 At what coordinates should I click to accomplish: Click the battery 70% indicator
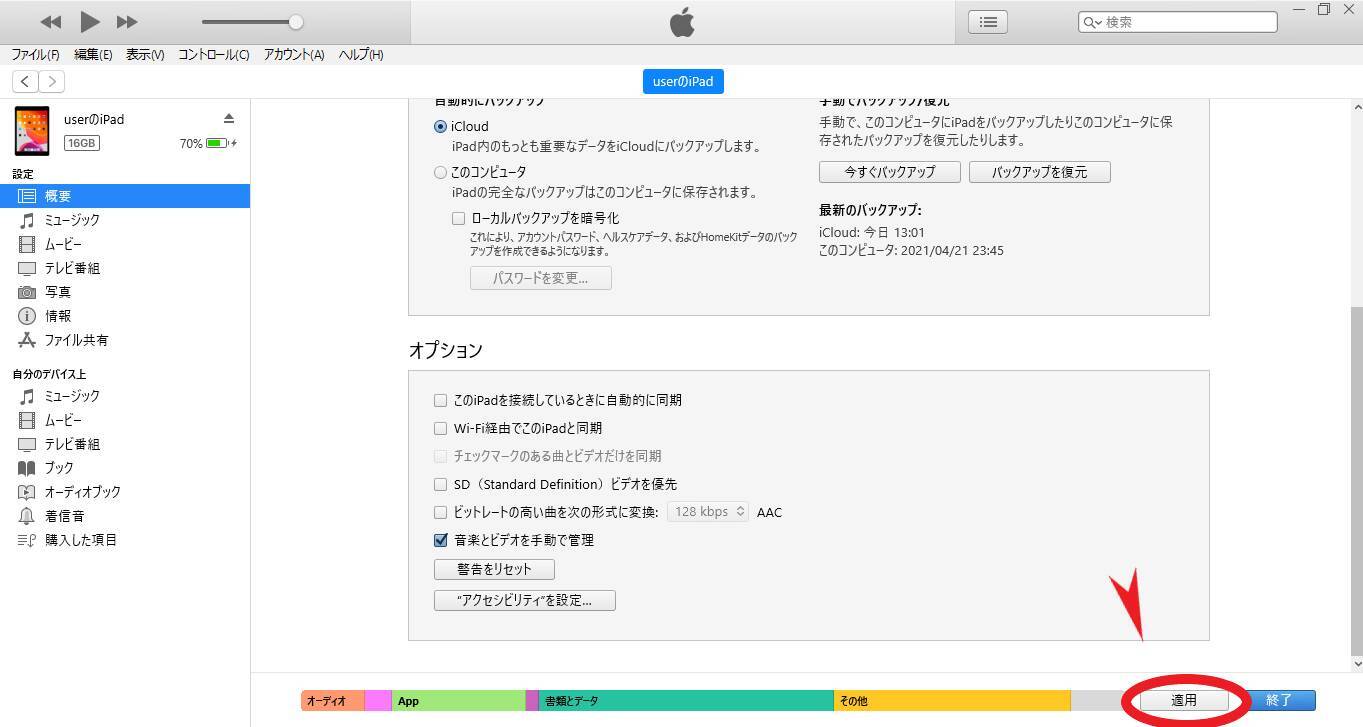[208, 143]
